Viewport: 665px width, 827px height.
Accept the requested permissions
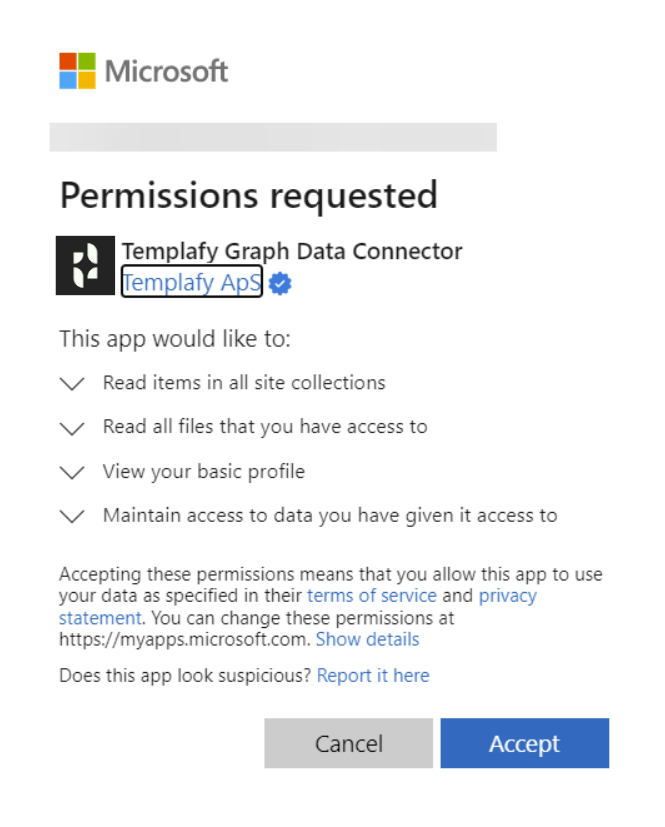(x=525, y=743)
